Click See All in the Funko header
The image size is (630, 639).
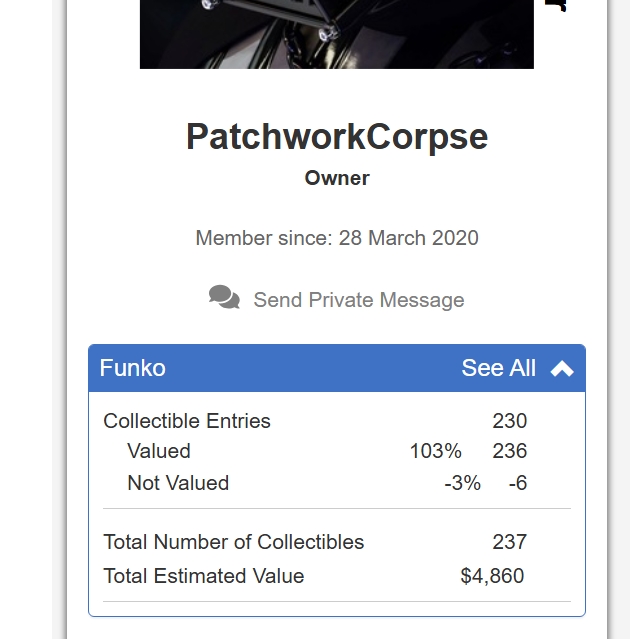click(498, 368)
